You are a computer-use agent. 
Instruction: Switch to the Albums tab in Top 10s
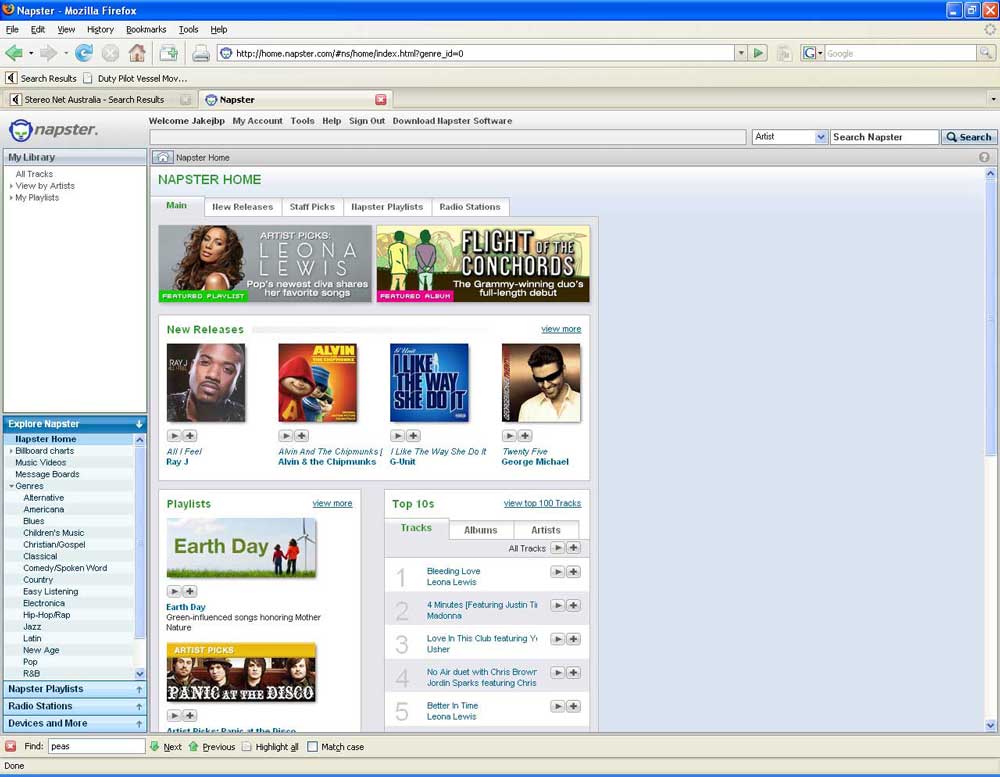coord(480,530)
